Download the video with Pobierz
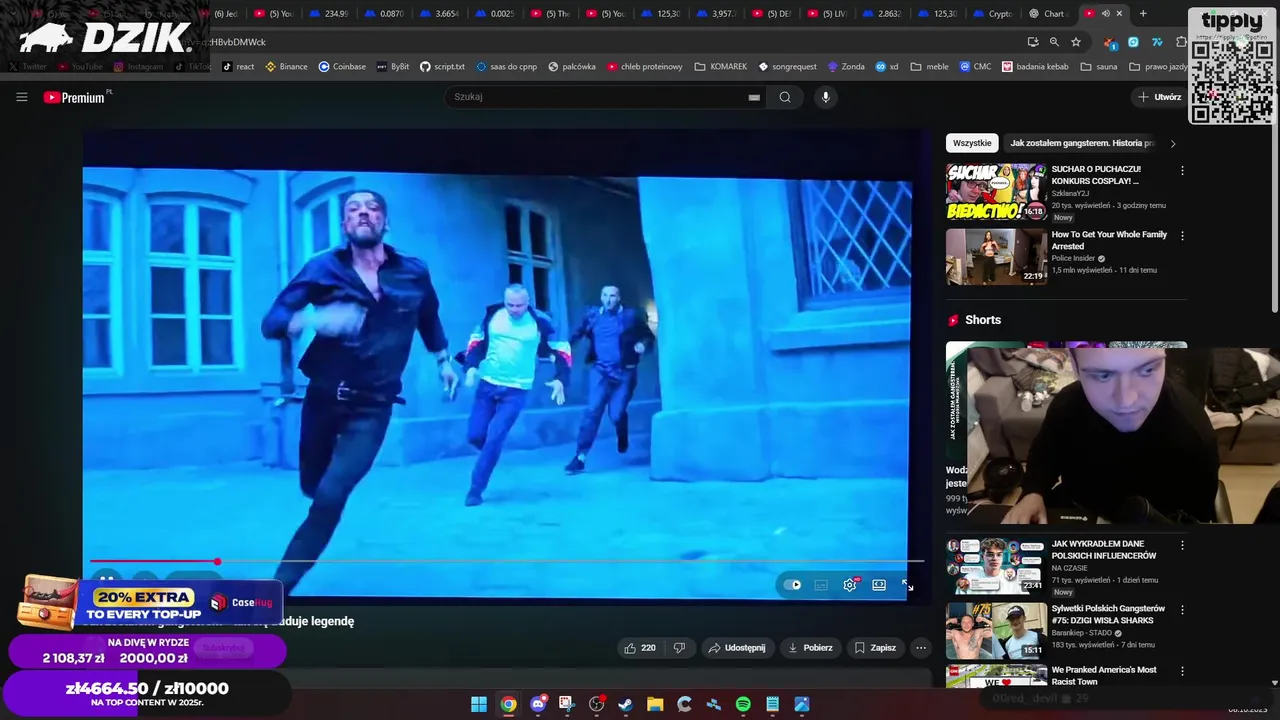 pos(810,648)
